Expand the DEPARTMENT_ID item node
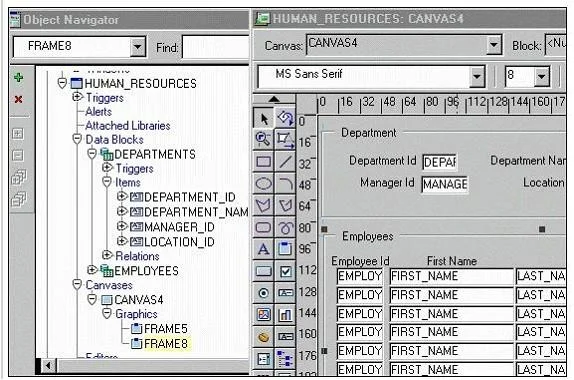The height and width of the screenshot is (380, 574). point(122,197)
